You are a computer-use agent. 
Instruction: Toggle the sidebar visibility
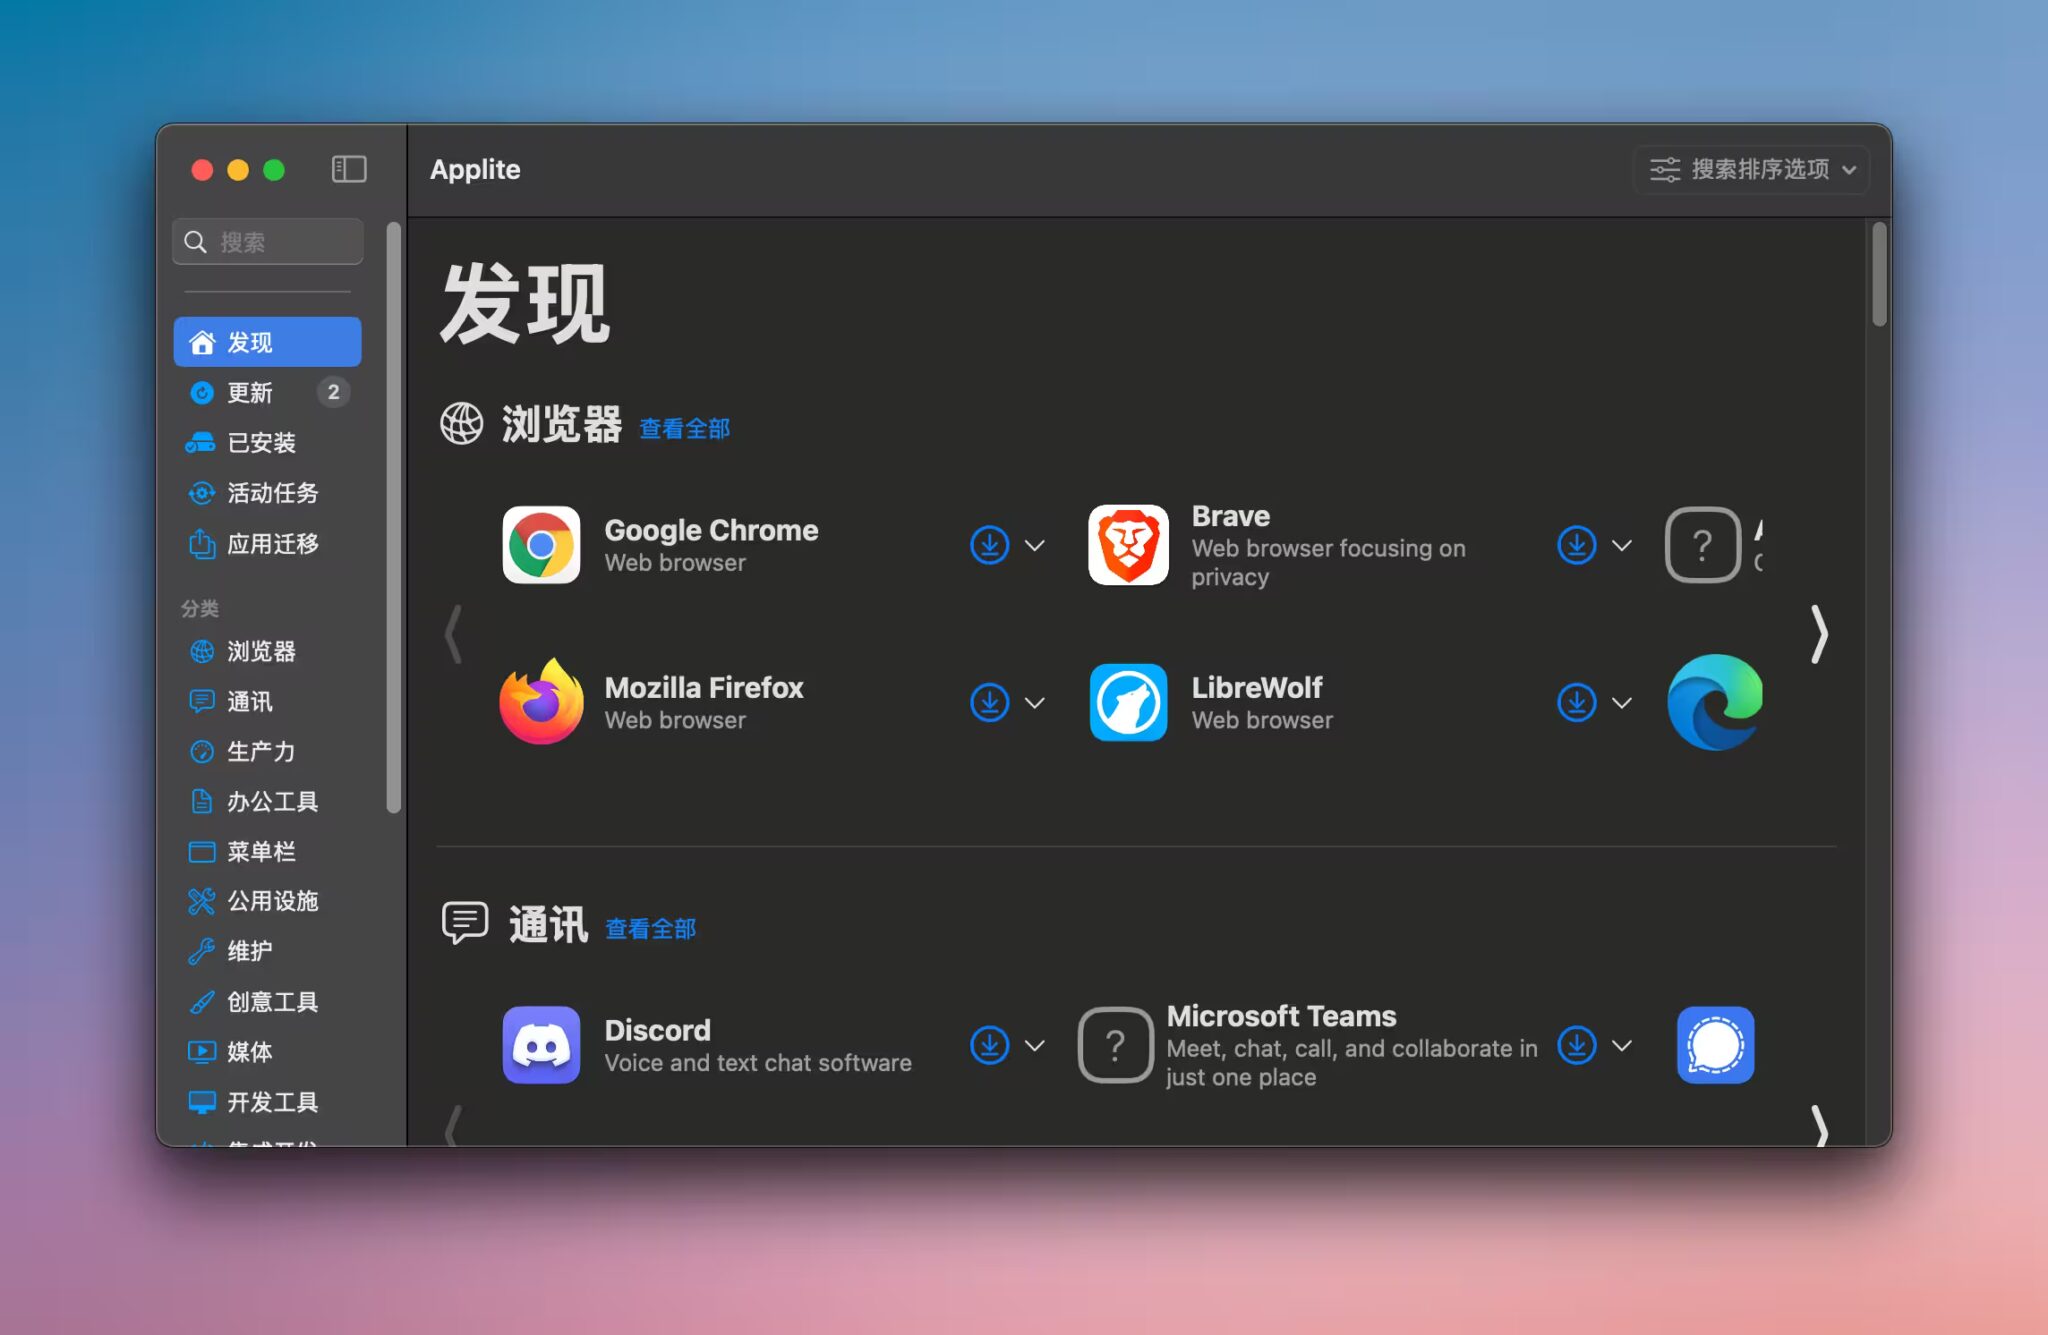tap(348, 169)
